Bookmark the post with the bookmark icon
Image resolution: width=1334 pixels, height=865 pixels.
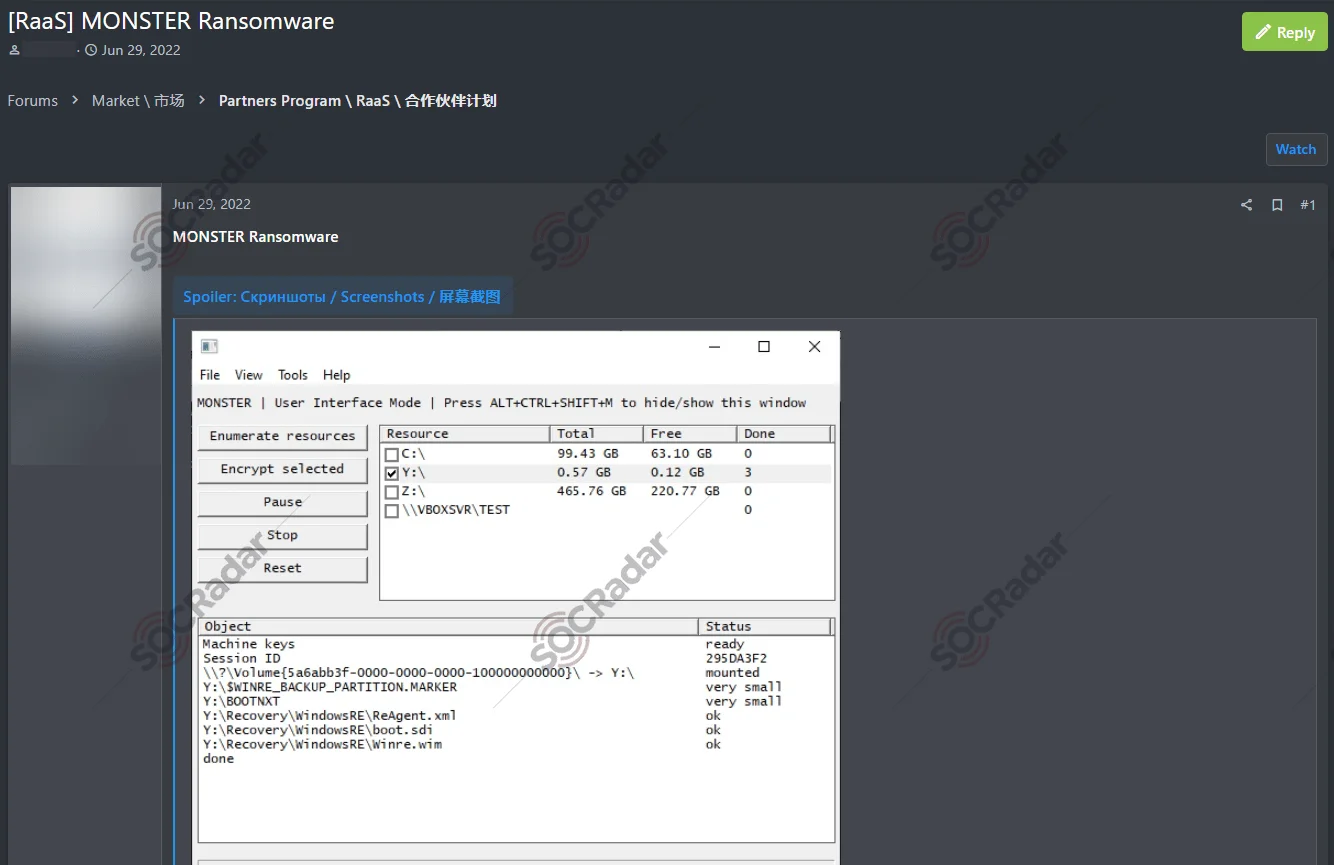tap(1277, 205)
